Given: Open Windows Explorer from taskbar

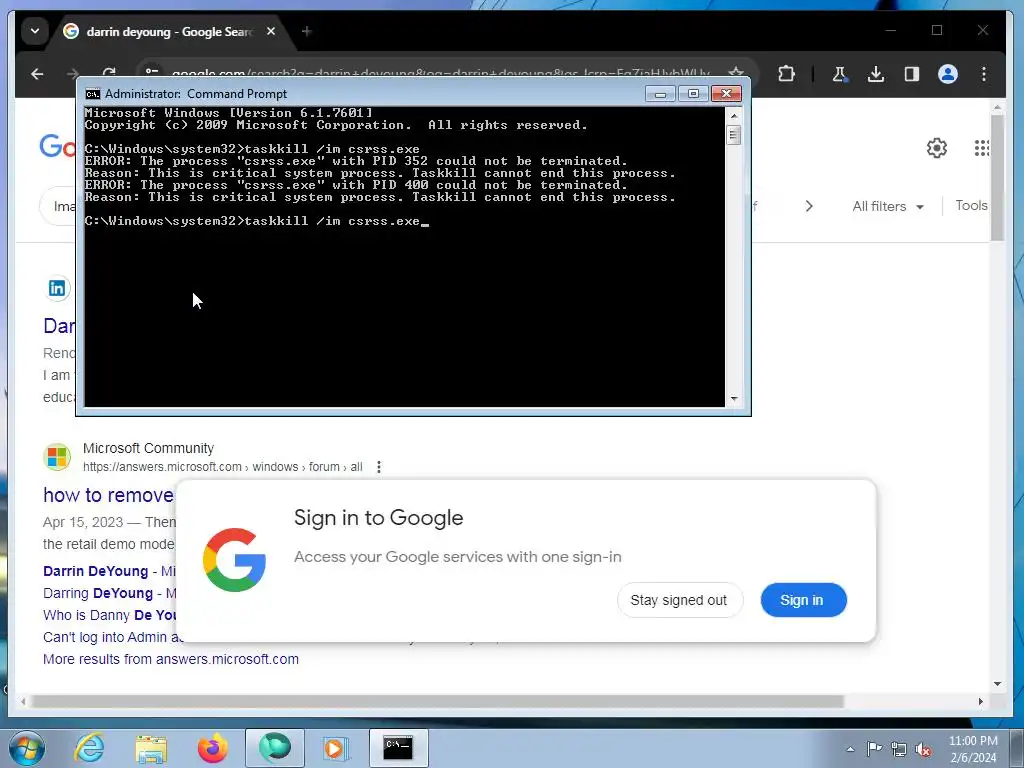Looking at the screenshot, I should 151,748.
